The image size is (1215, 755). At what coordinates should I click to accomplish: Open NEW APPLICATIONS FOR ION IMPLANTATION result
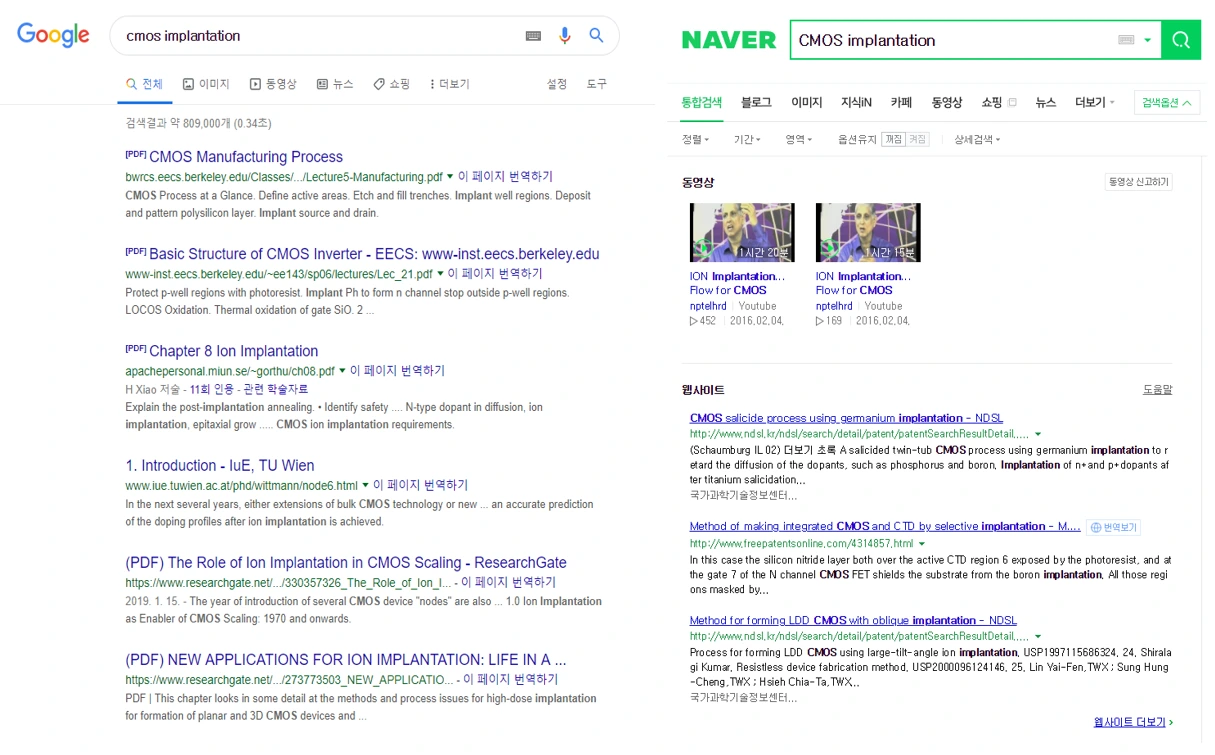pos(346,660)
